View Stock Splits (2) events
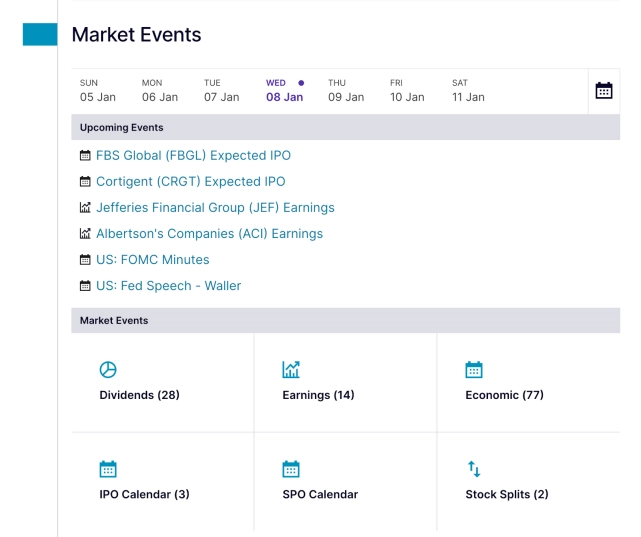This screenshot has height=537, width=641. click(506, 494)
